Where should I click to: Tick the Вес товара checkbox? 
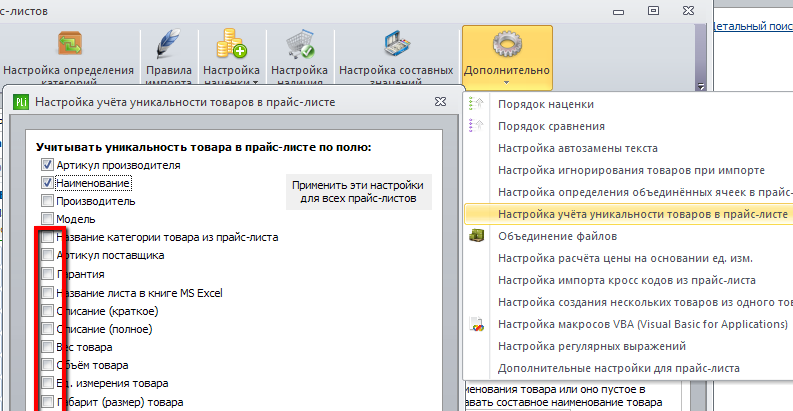tap(47, 347)
